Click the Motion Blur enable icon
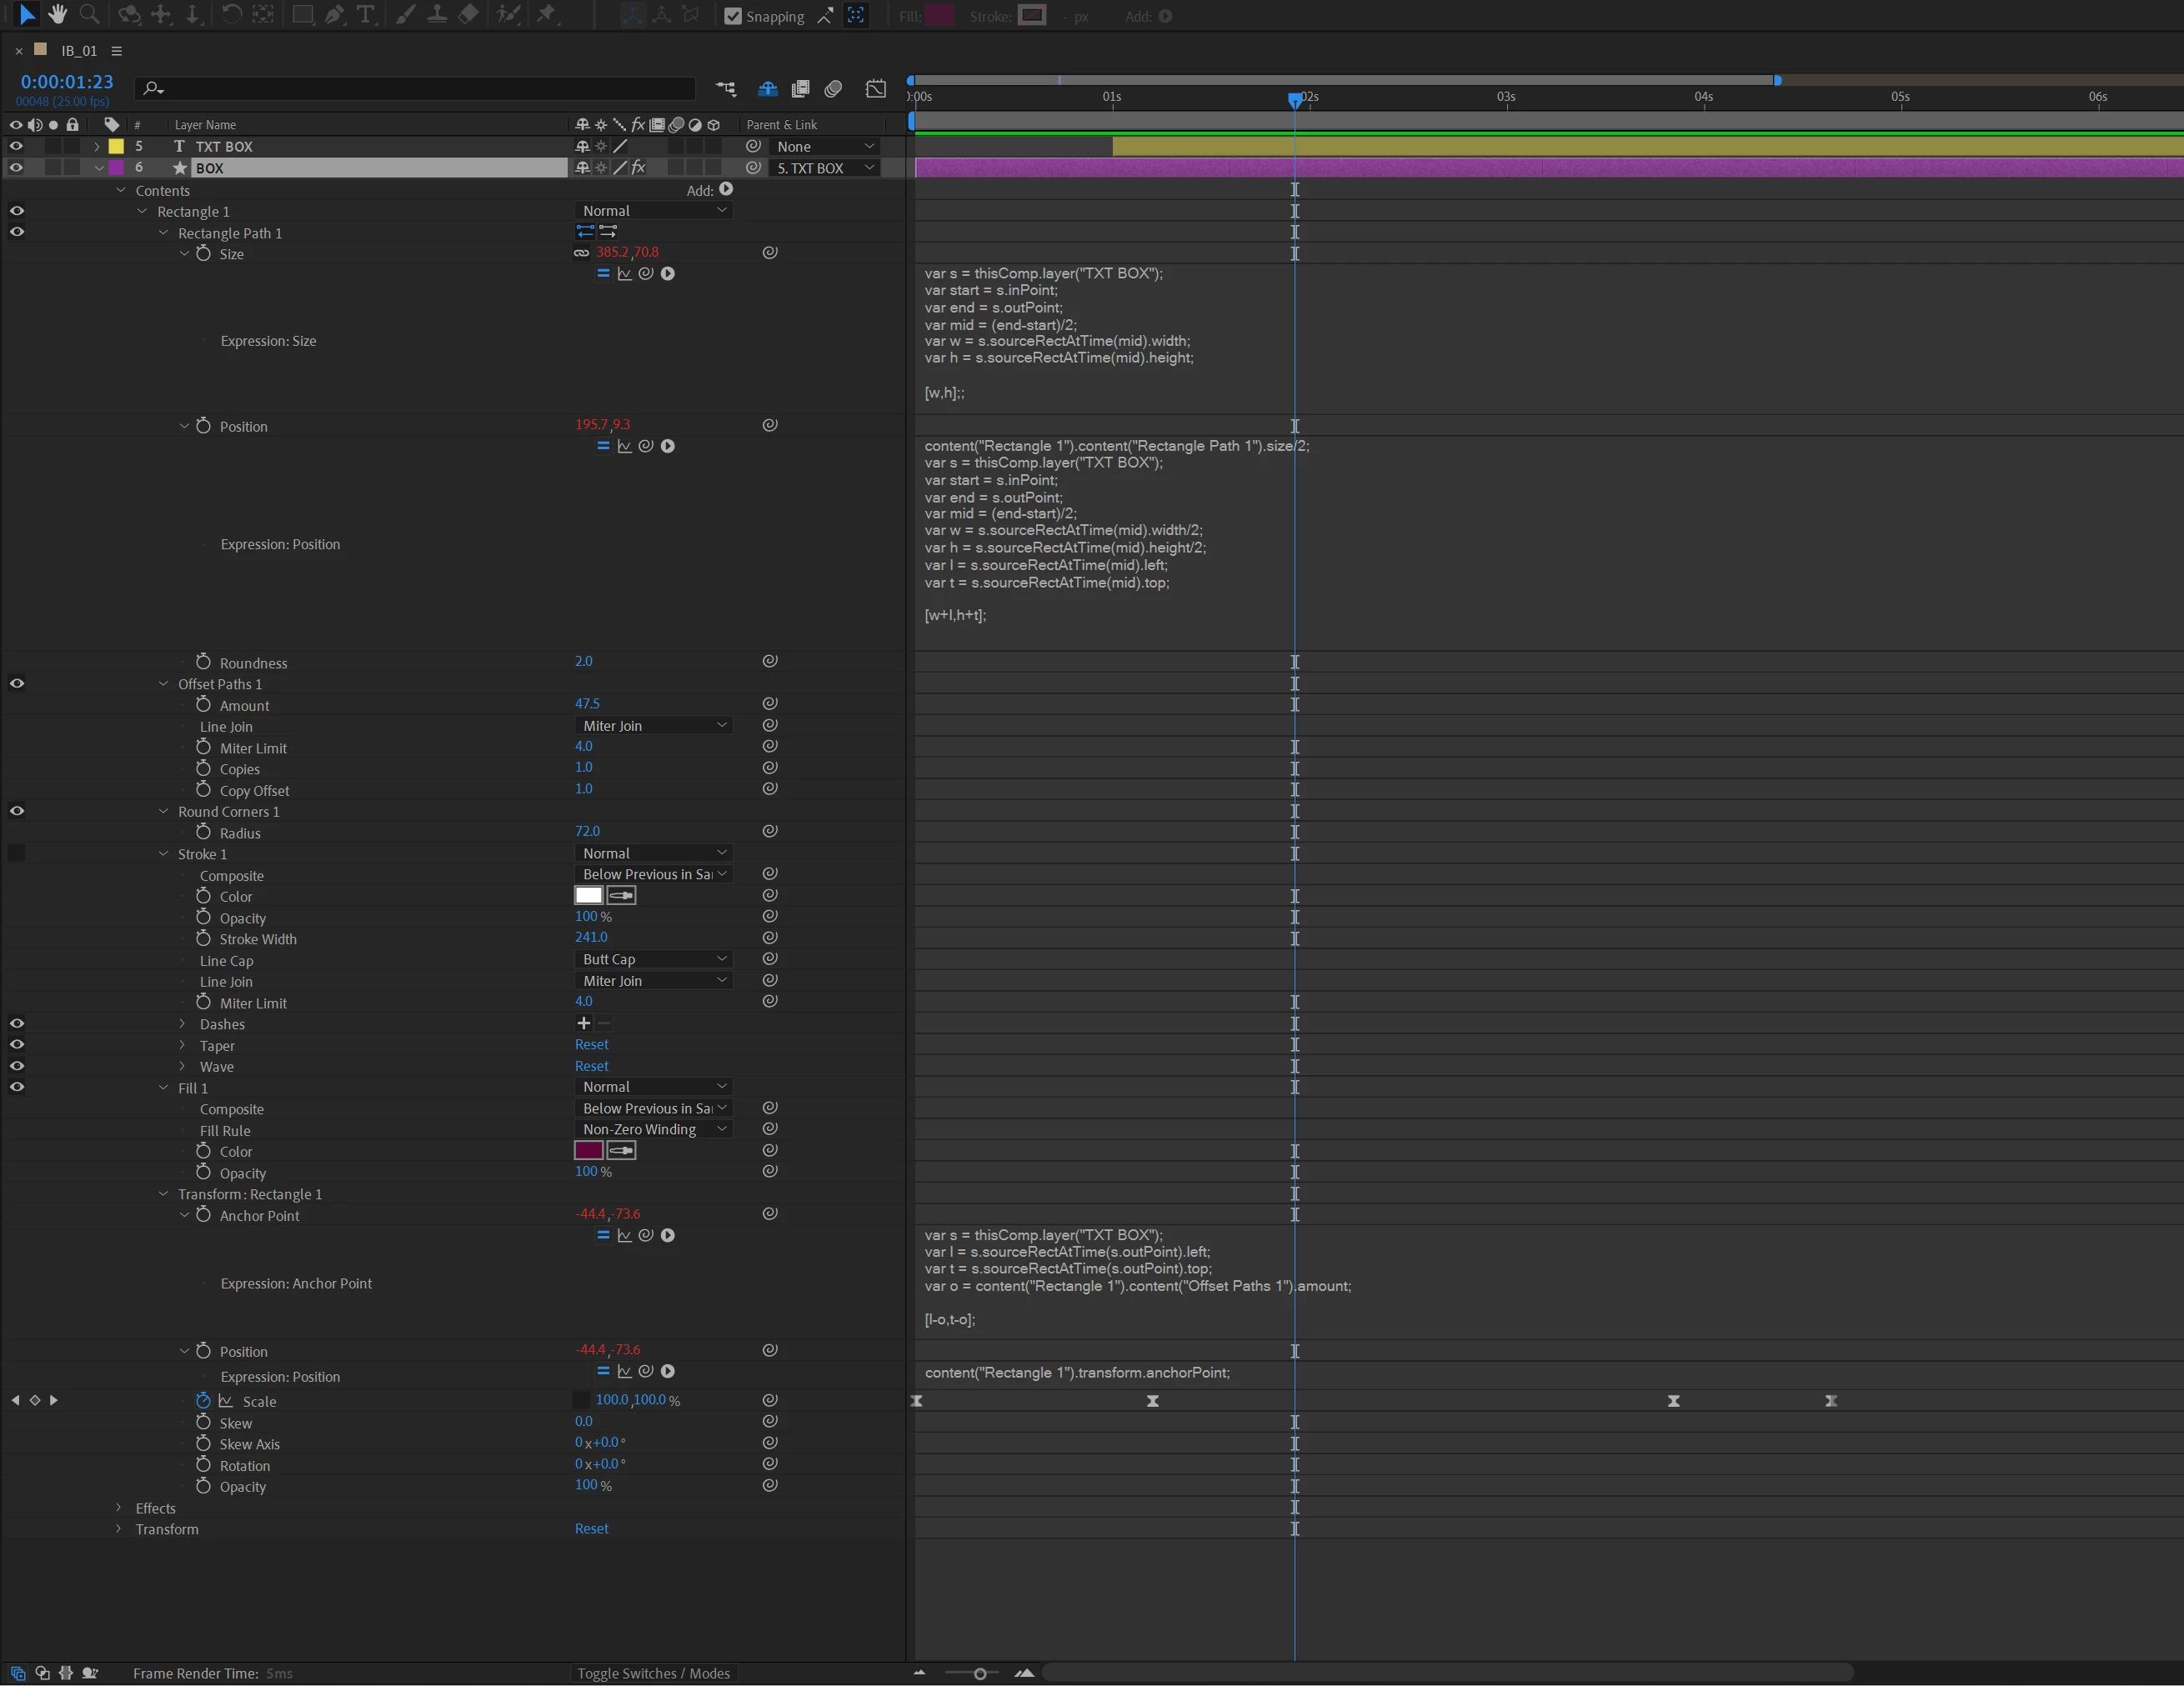This screenshot has width=2184, height=1686. tap(833, 89)
